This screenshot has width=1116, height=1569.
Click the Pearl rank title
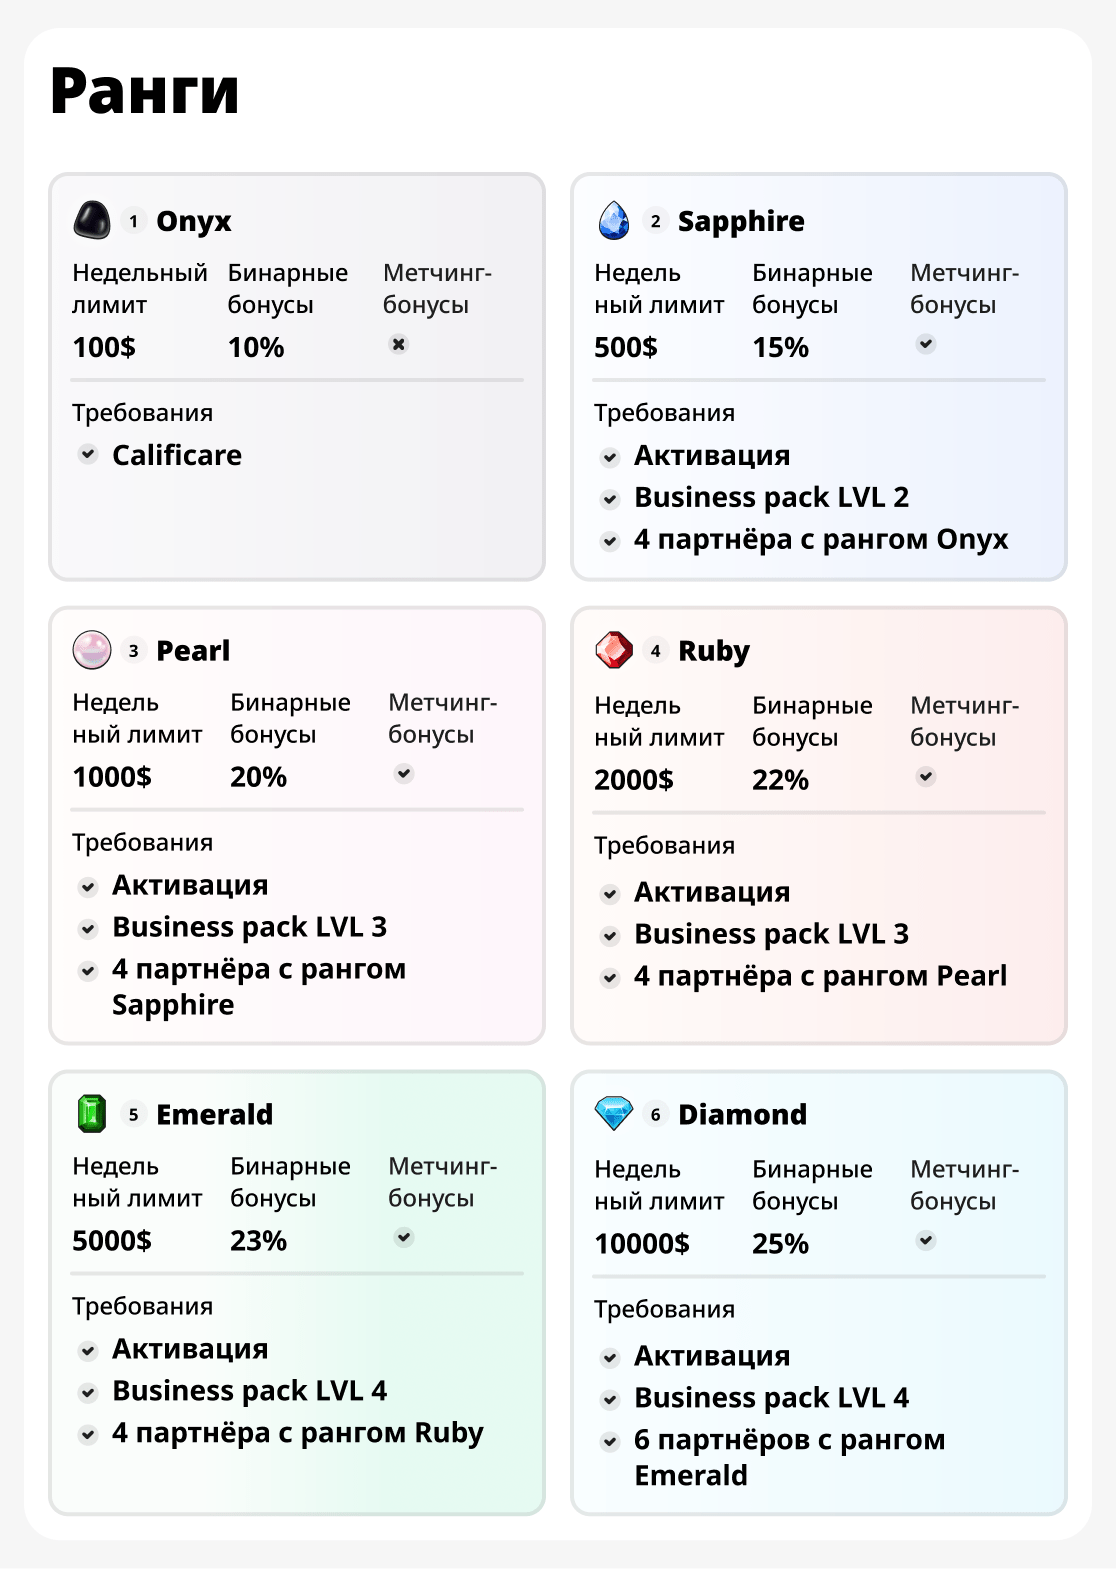coord(193,651)
